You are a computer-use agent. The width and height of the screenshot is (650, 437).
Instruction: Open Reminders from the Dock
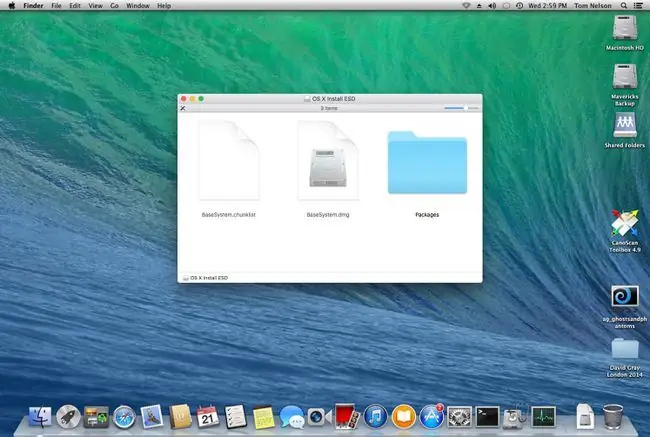(x=235, y=416)
